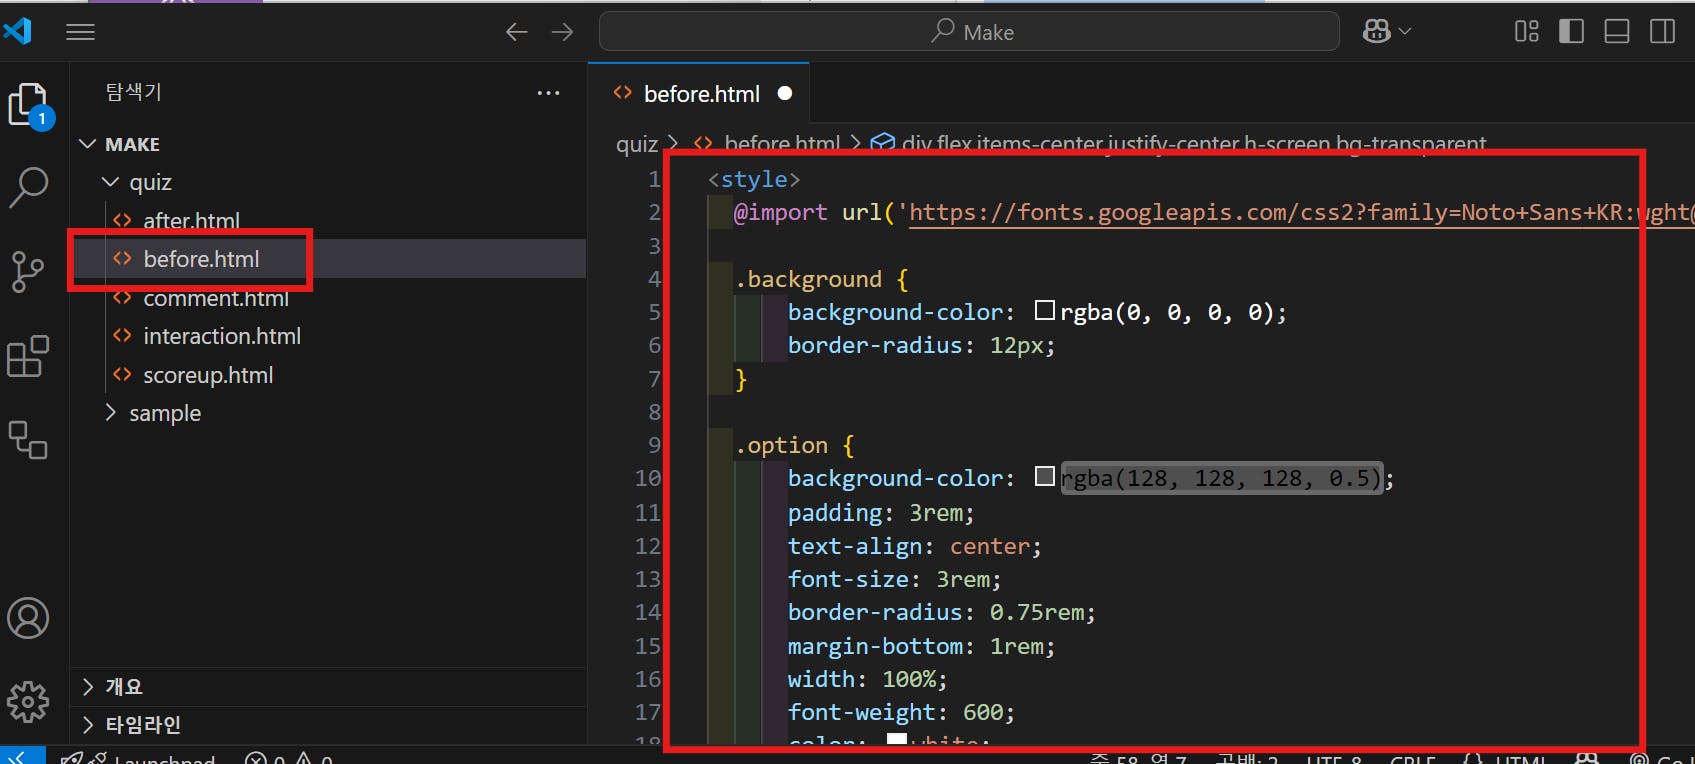Viewport: 1695px width, 764px height.
Task: Open scoreup.html from file tree
Action: [207, 375]
